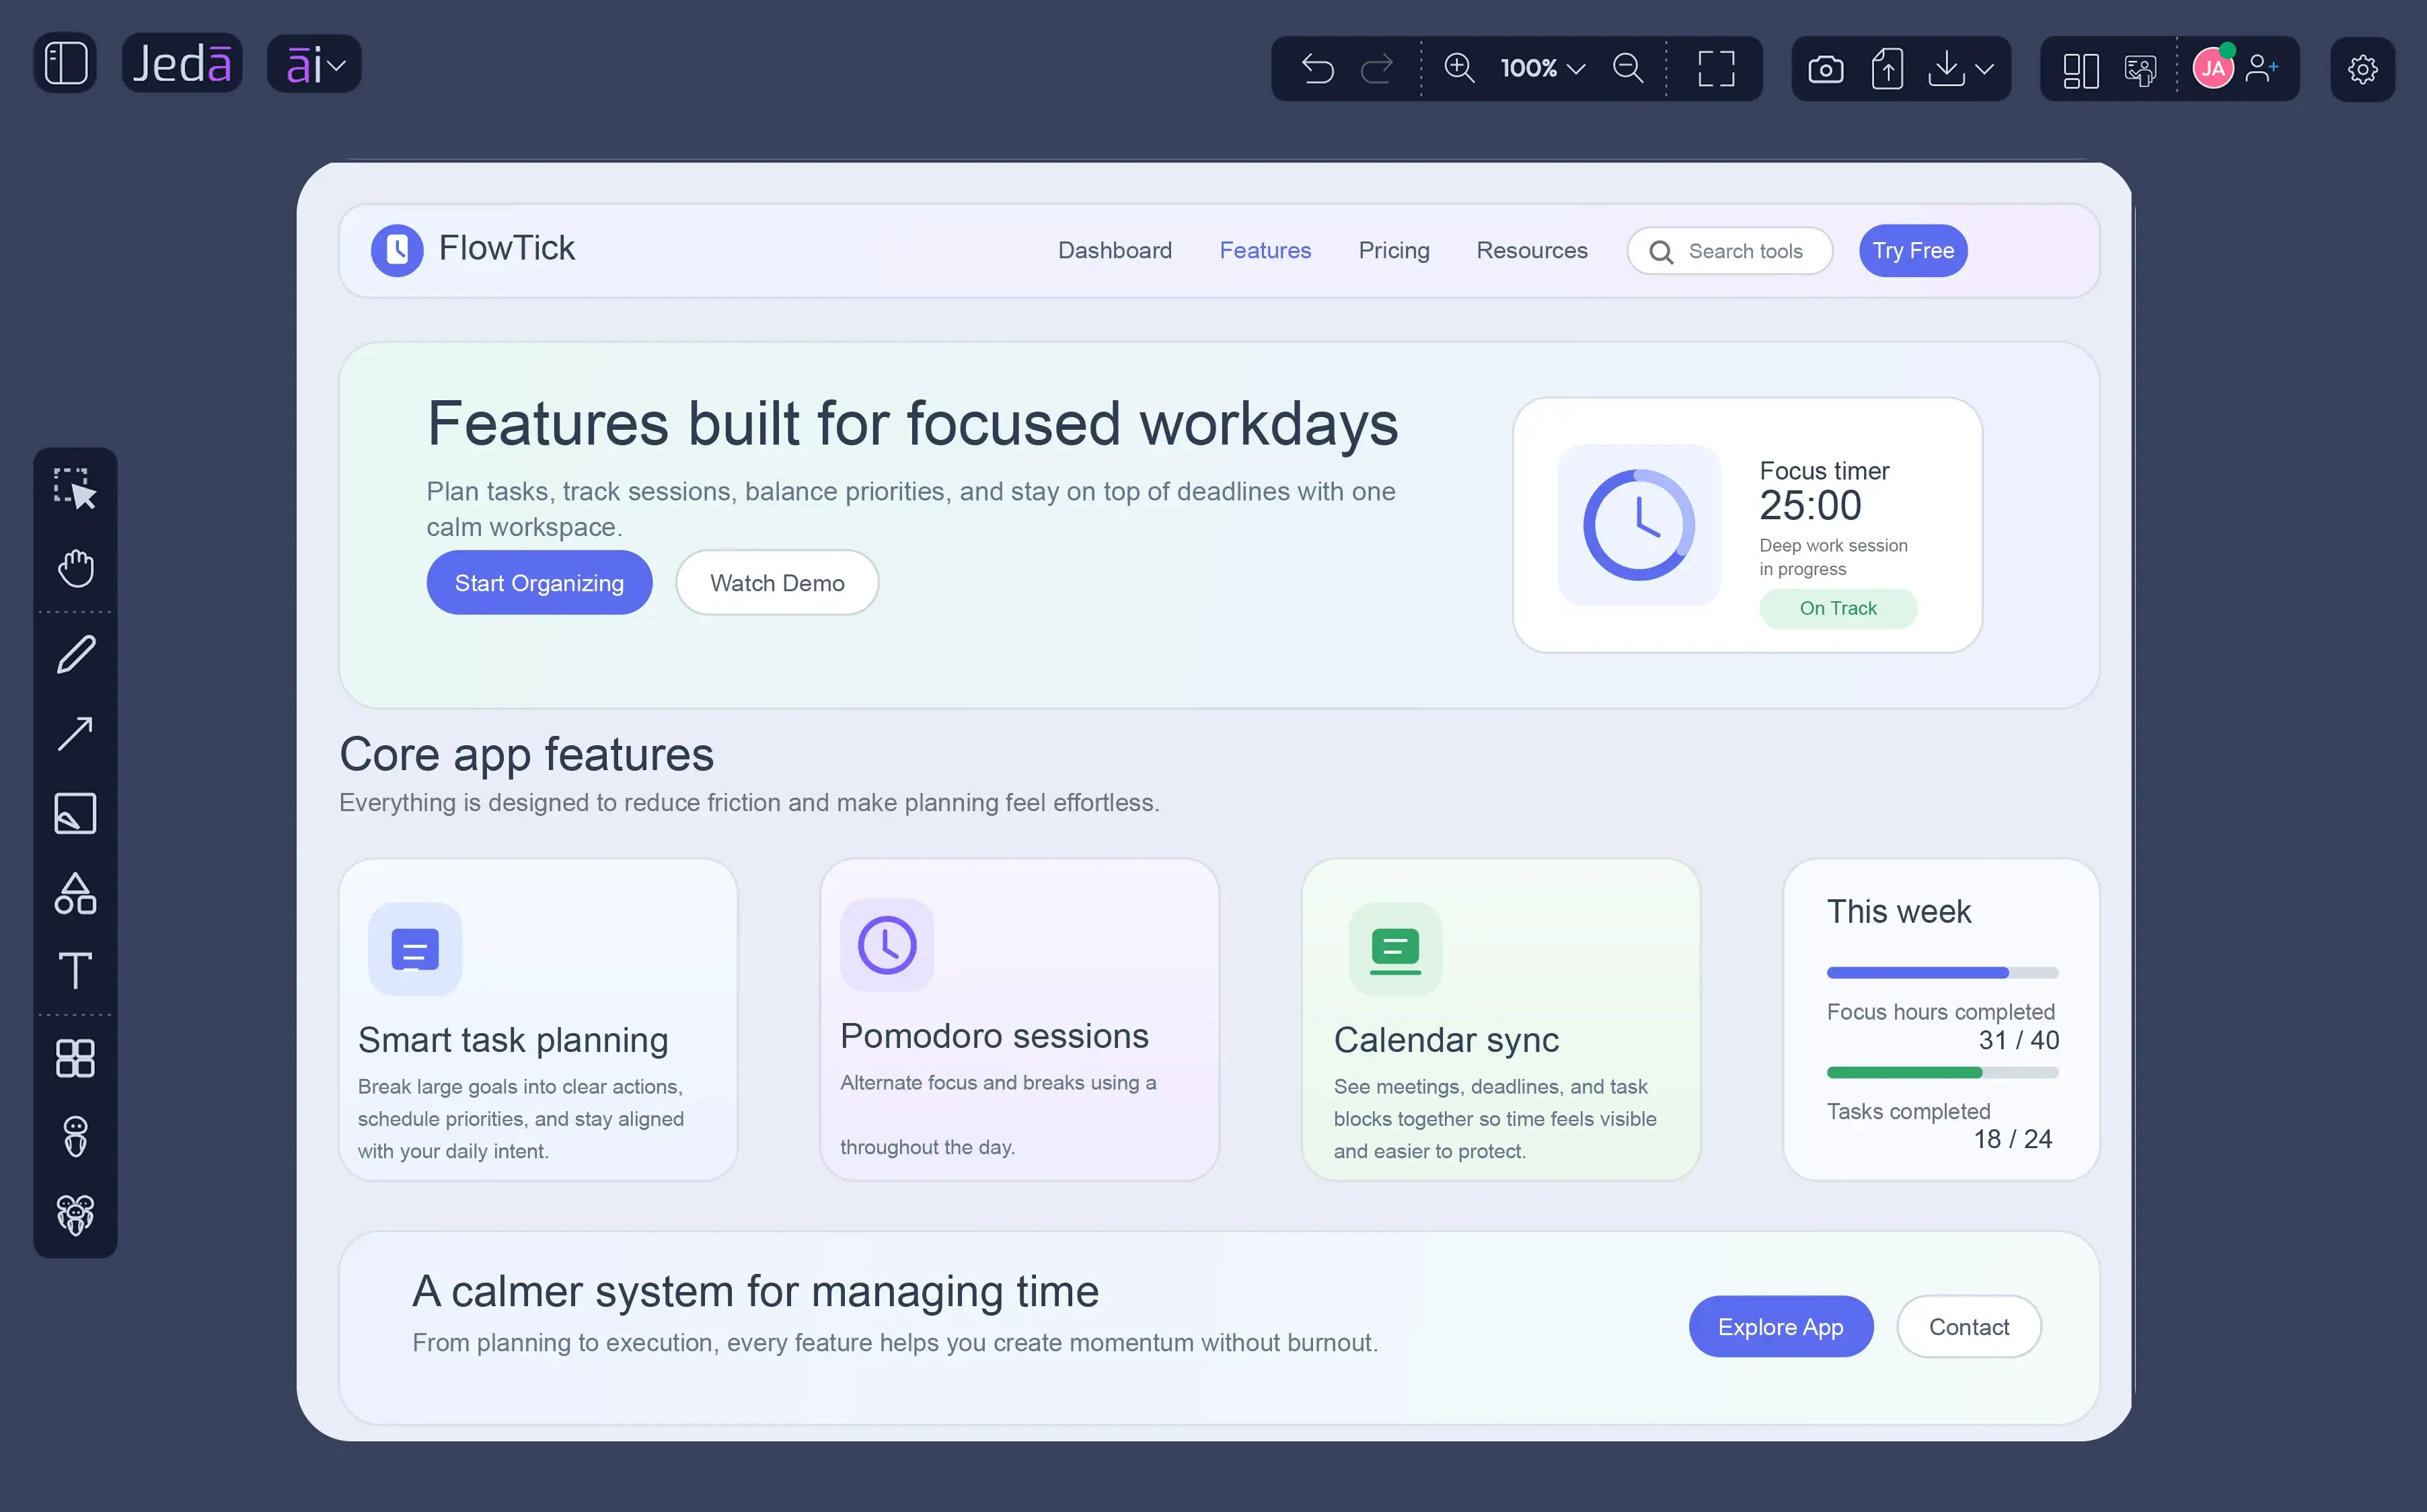Click the redo arrow
The width and height of the screenshot is (2427, 1512).
tap(1377, 69)
